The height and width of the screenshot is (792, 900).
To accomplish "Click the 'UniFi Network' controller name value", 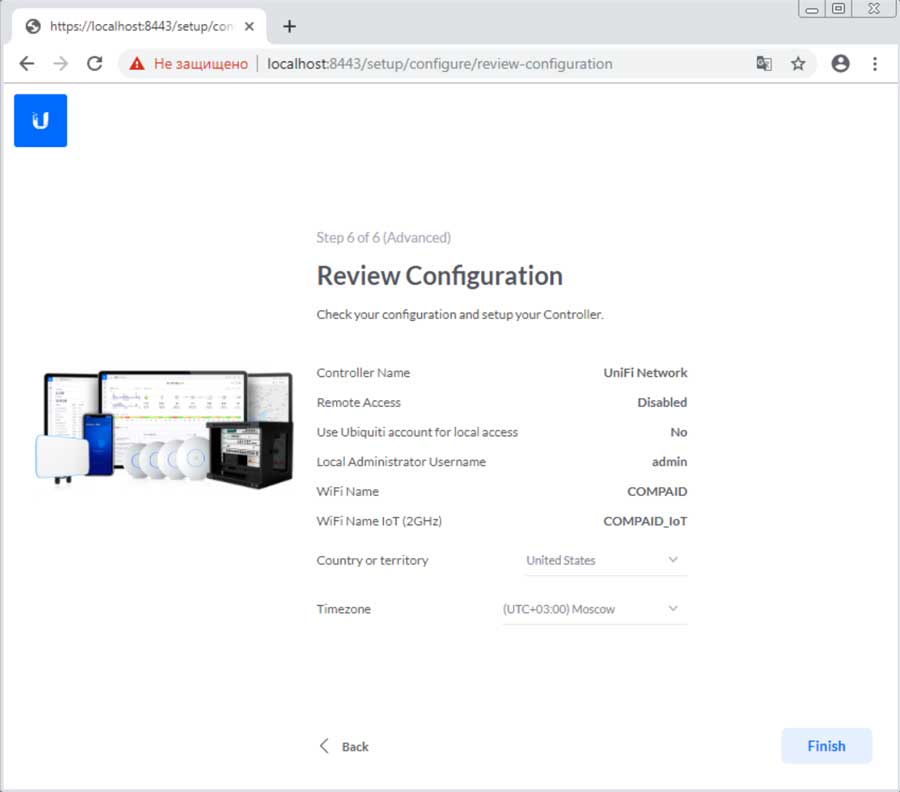I will click(x=645, y=372).
